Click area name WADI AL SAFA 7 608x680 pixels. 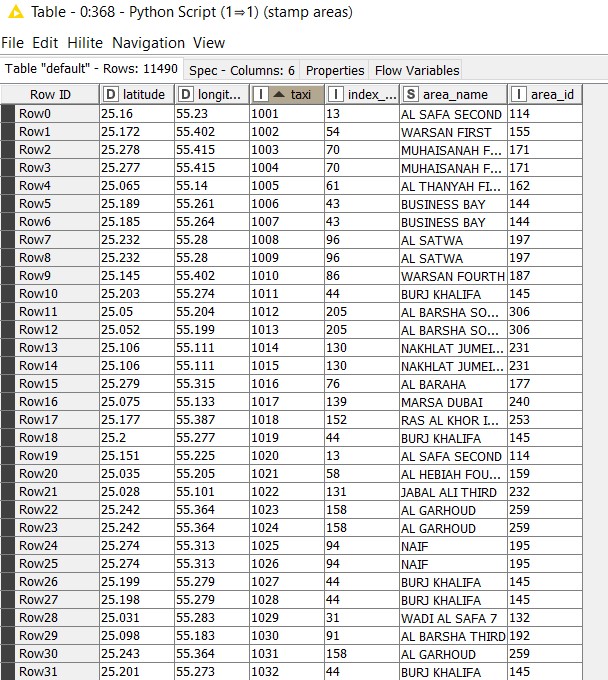coord(453,618)
